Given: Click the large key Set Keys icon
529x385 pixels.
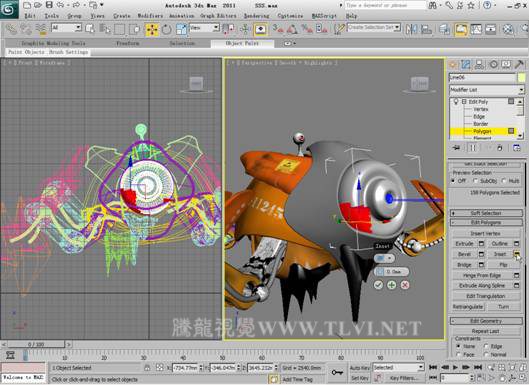Looking at the screenshot, I should point(337,372).
